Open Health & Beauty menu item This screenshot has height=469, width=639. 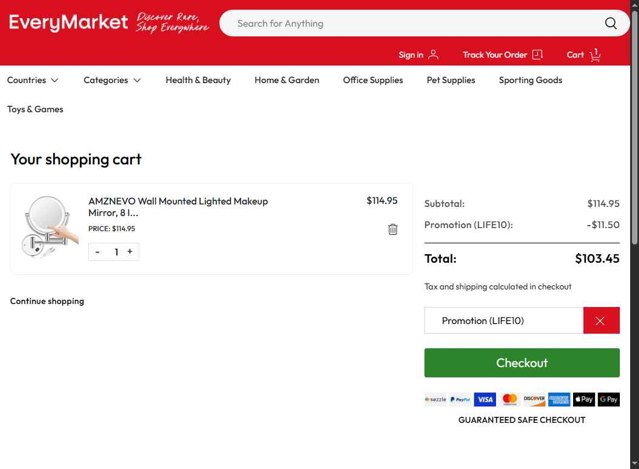point(198,80)
